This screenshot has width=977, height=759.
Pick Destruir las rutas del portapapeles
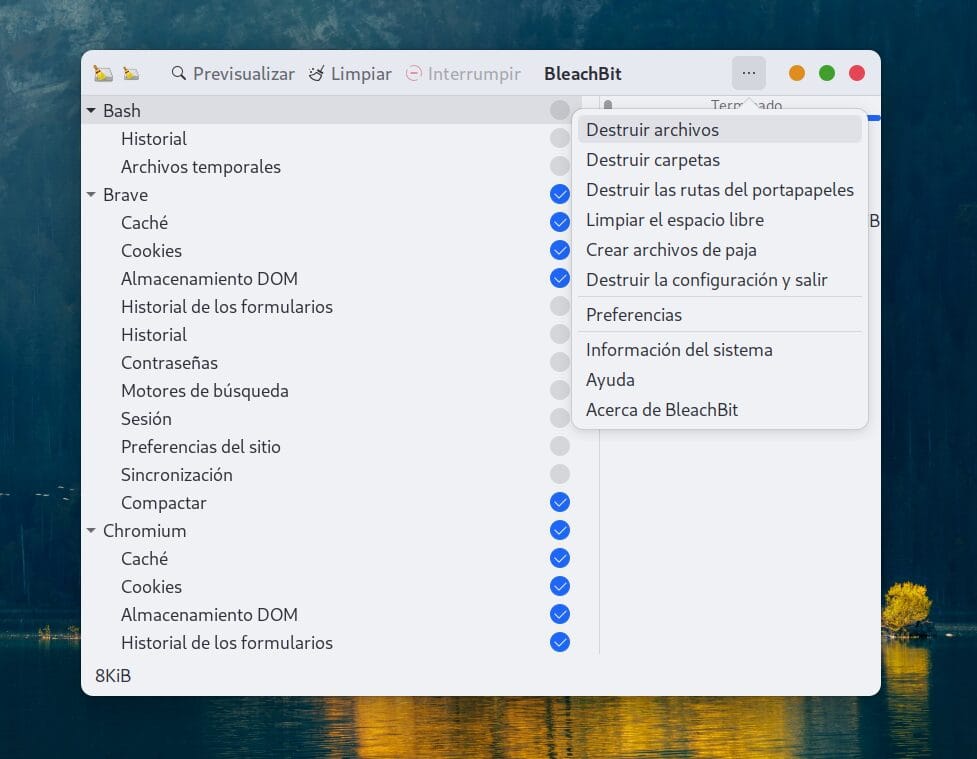pyautogui.click(x=720, y=189)
